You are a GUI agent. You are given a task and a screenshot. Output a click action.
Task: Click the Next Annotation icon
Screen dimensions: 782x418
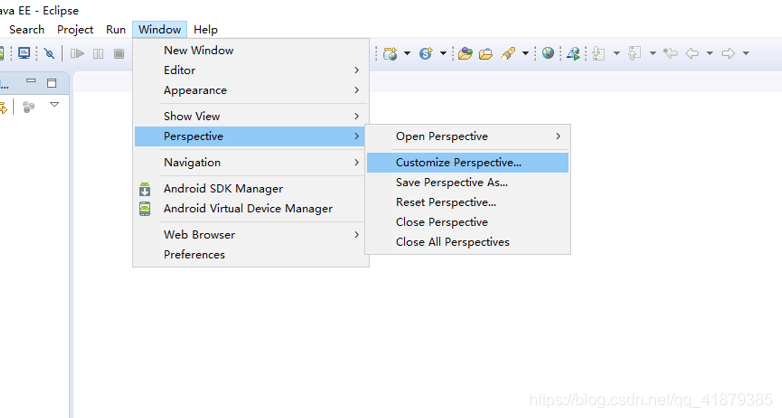[x=598, y=53]
